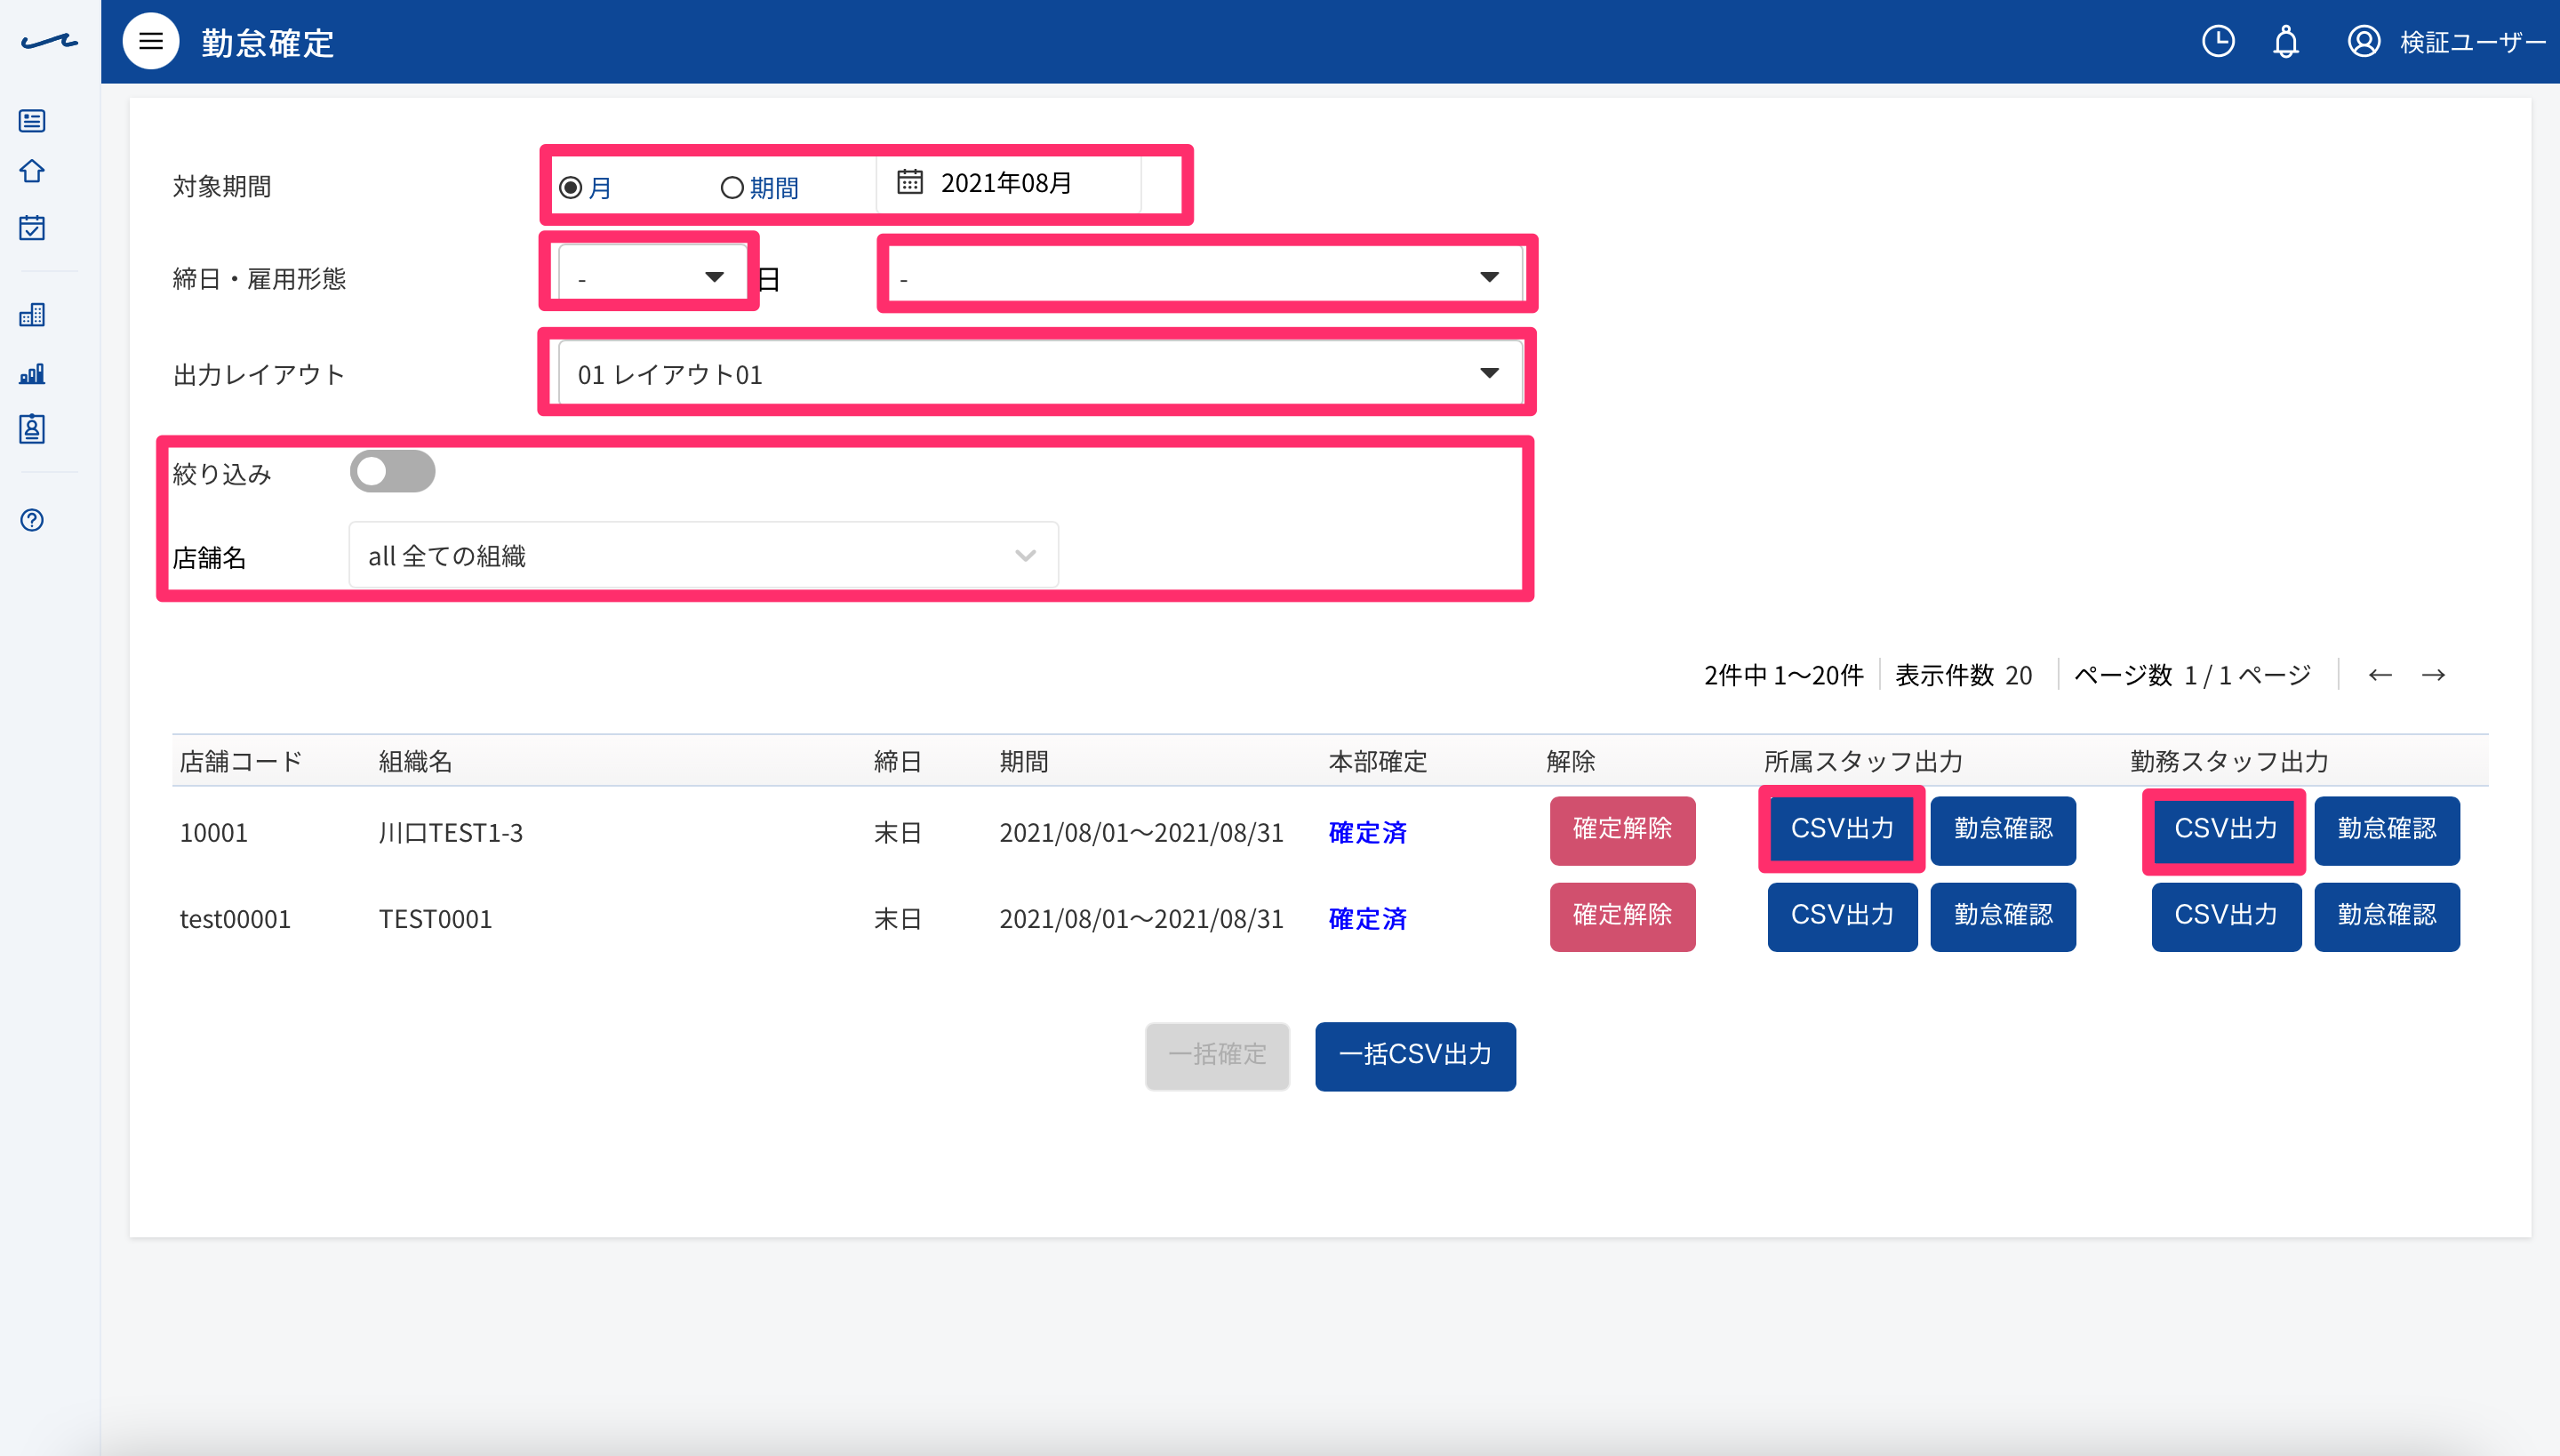
Task: Click 確定済 link for store 10001
Action: [1367, 832]
